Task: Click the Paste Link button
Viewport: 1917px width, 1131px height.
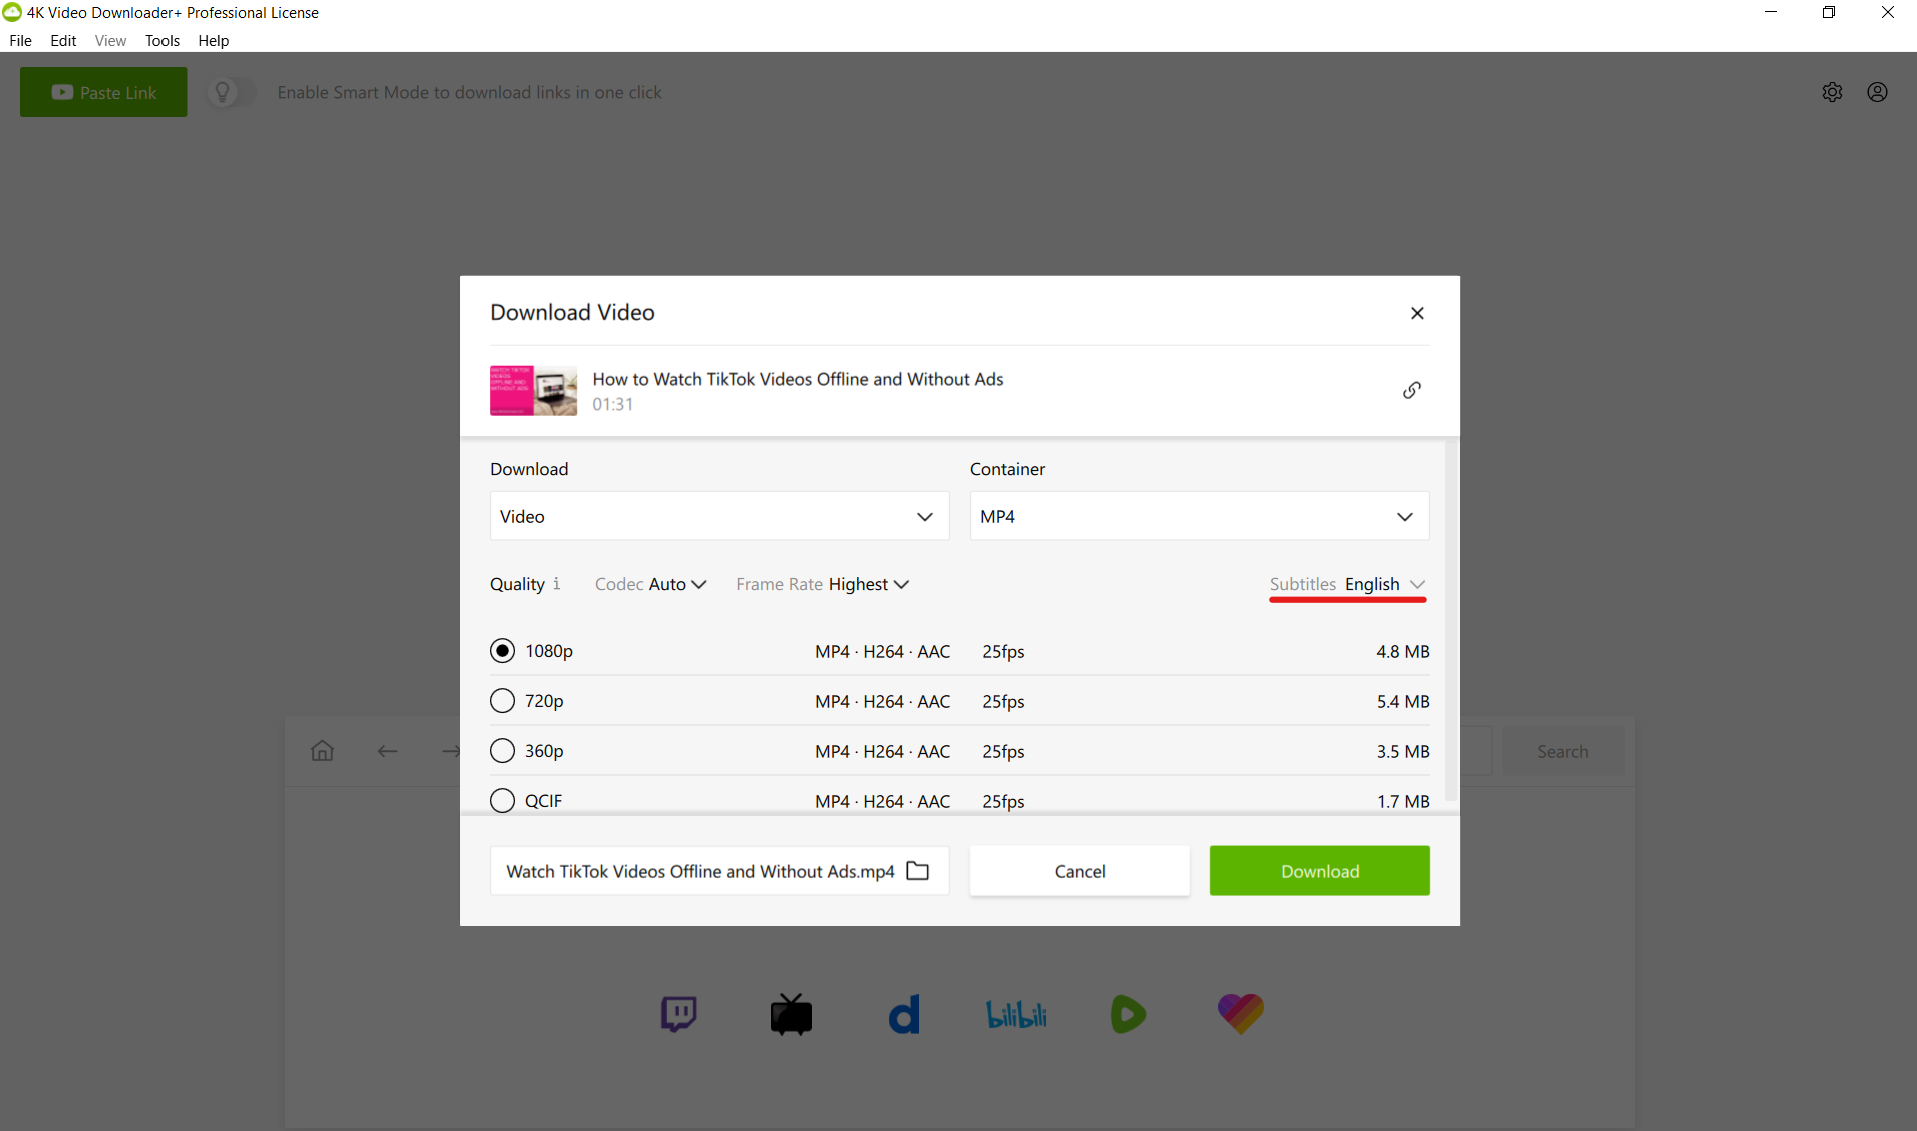Action: click(104, 92)
